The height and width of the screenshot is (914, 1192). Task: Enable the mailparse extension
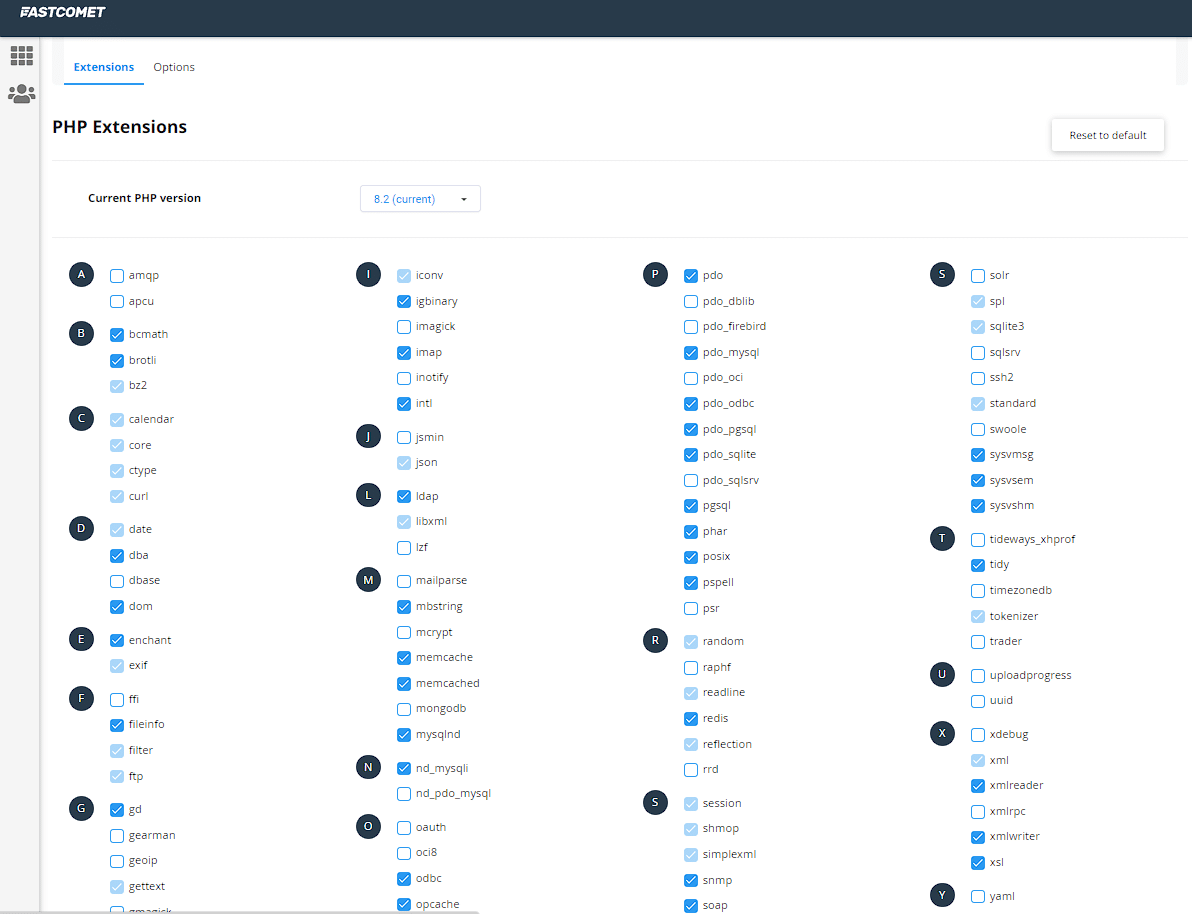click(404, 581)
